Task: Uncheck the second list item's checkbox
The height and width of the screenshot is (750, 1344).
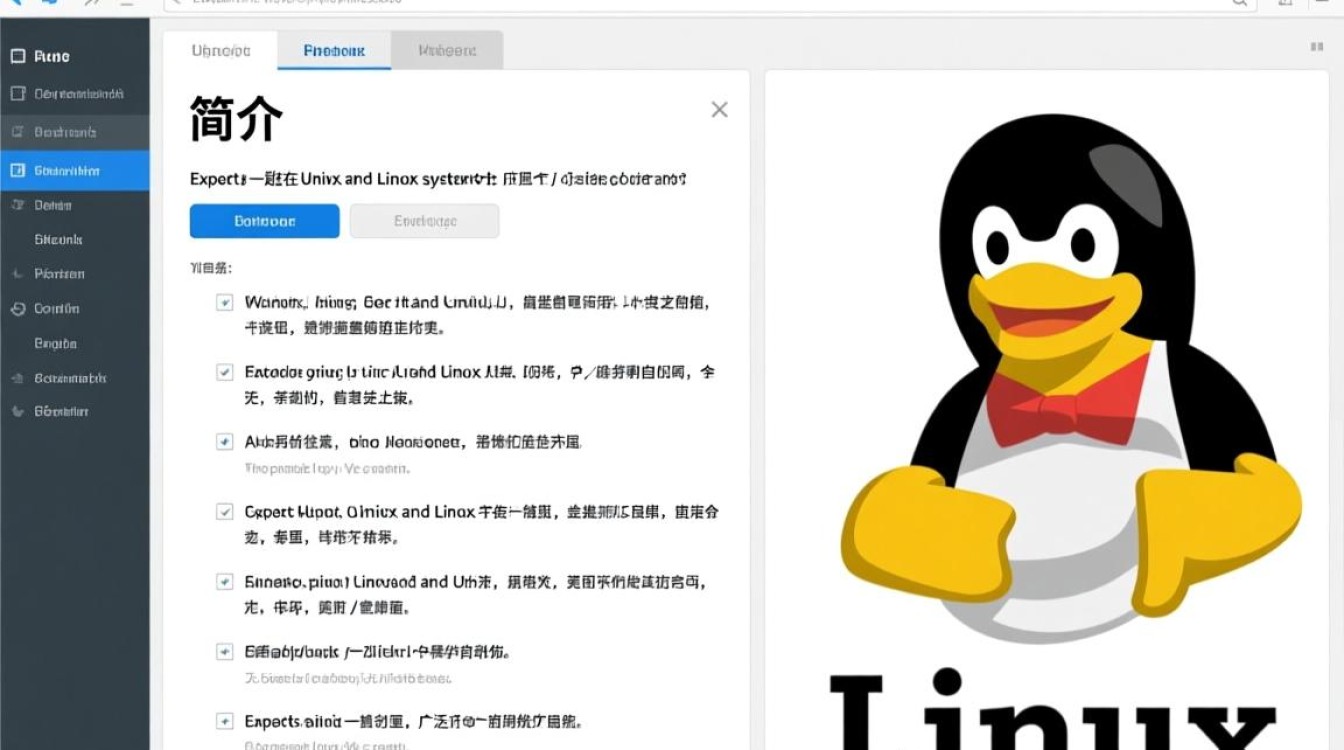Action: tap(224, 371)
